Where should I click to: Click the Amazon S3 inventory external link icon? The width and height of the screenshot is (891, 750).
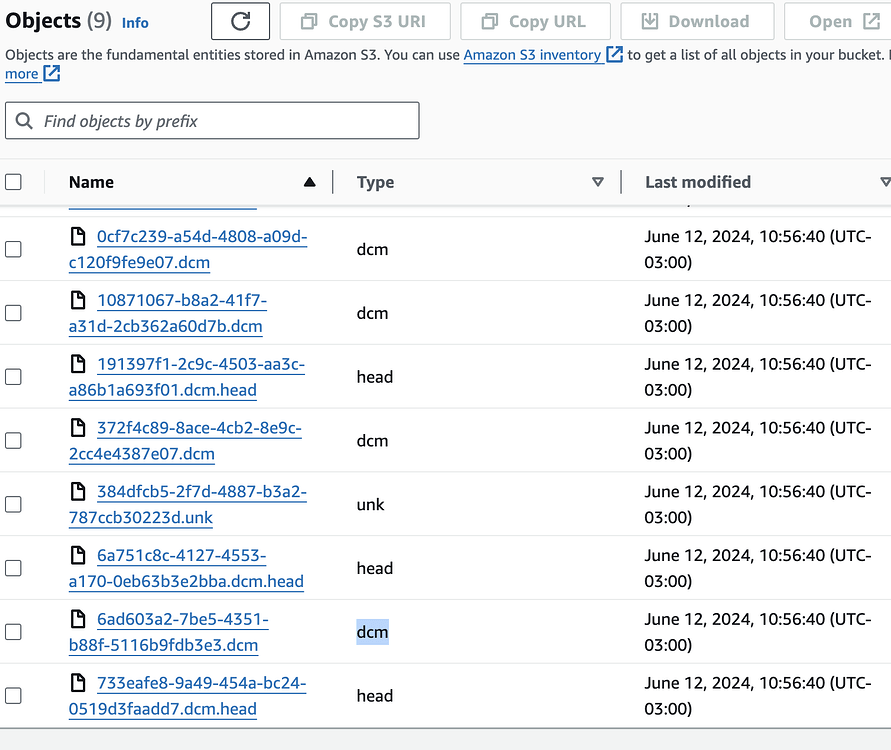coord(613,54)
